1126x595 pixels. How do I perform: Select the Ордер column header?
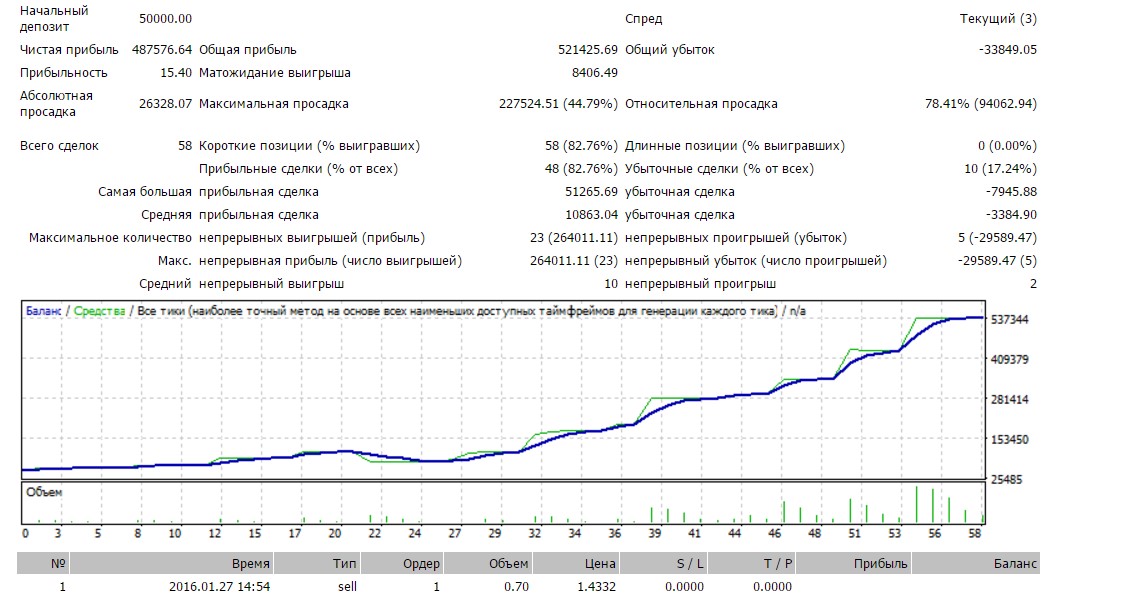tap(421, 564)
